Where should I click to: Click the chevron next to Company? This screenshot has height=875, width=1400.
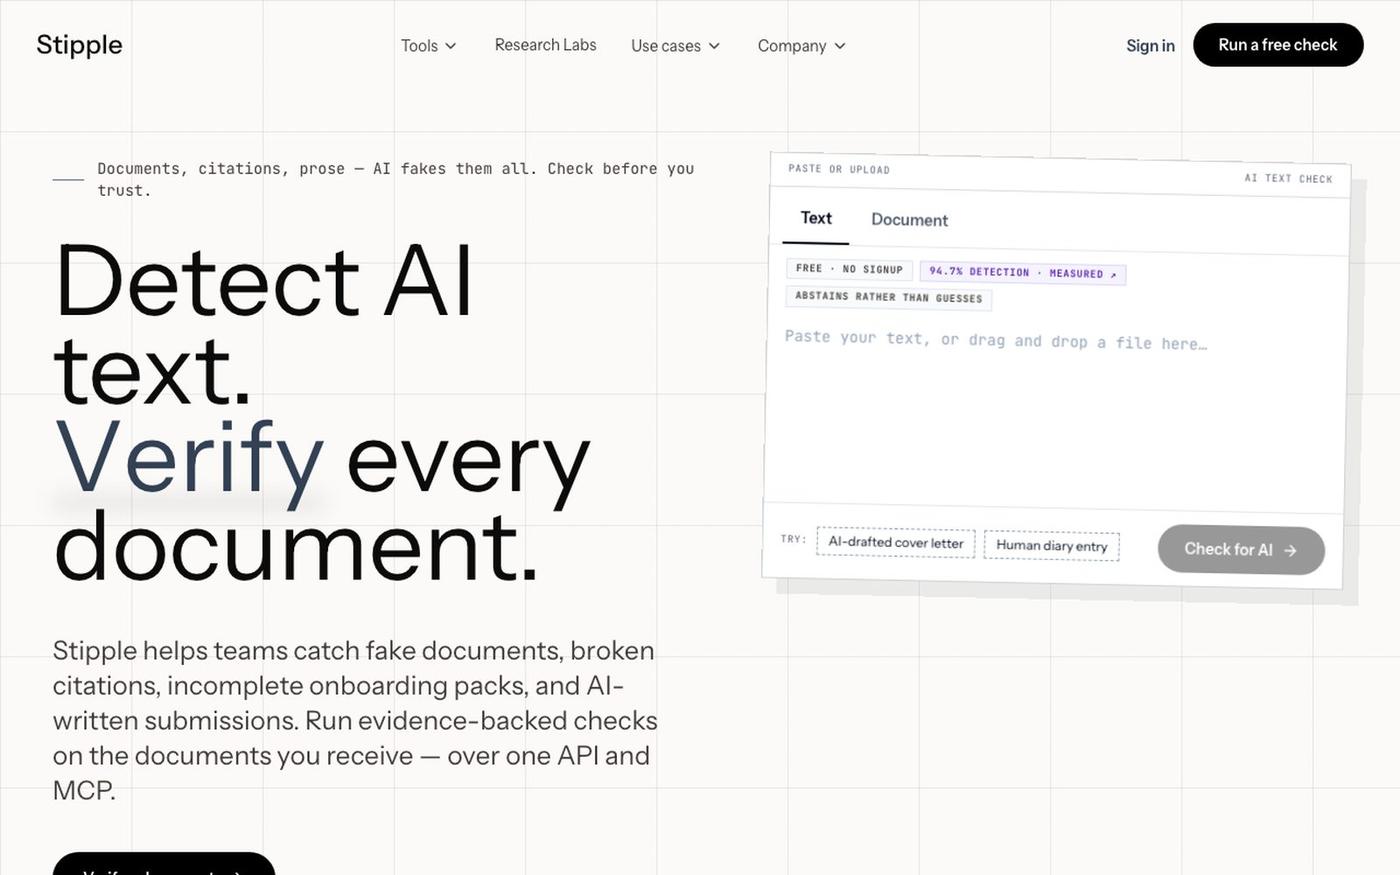click(840, 46)
